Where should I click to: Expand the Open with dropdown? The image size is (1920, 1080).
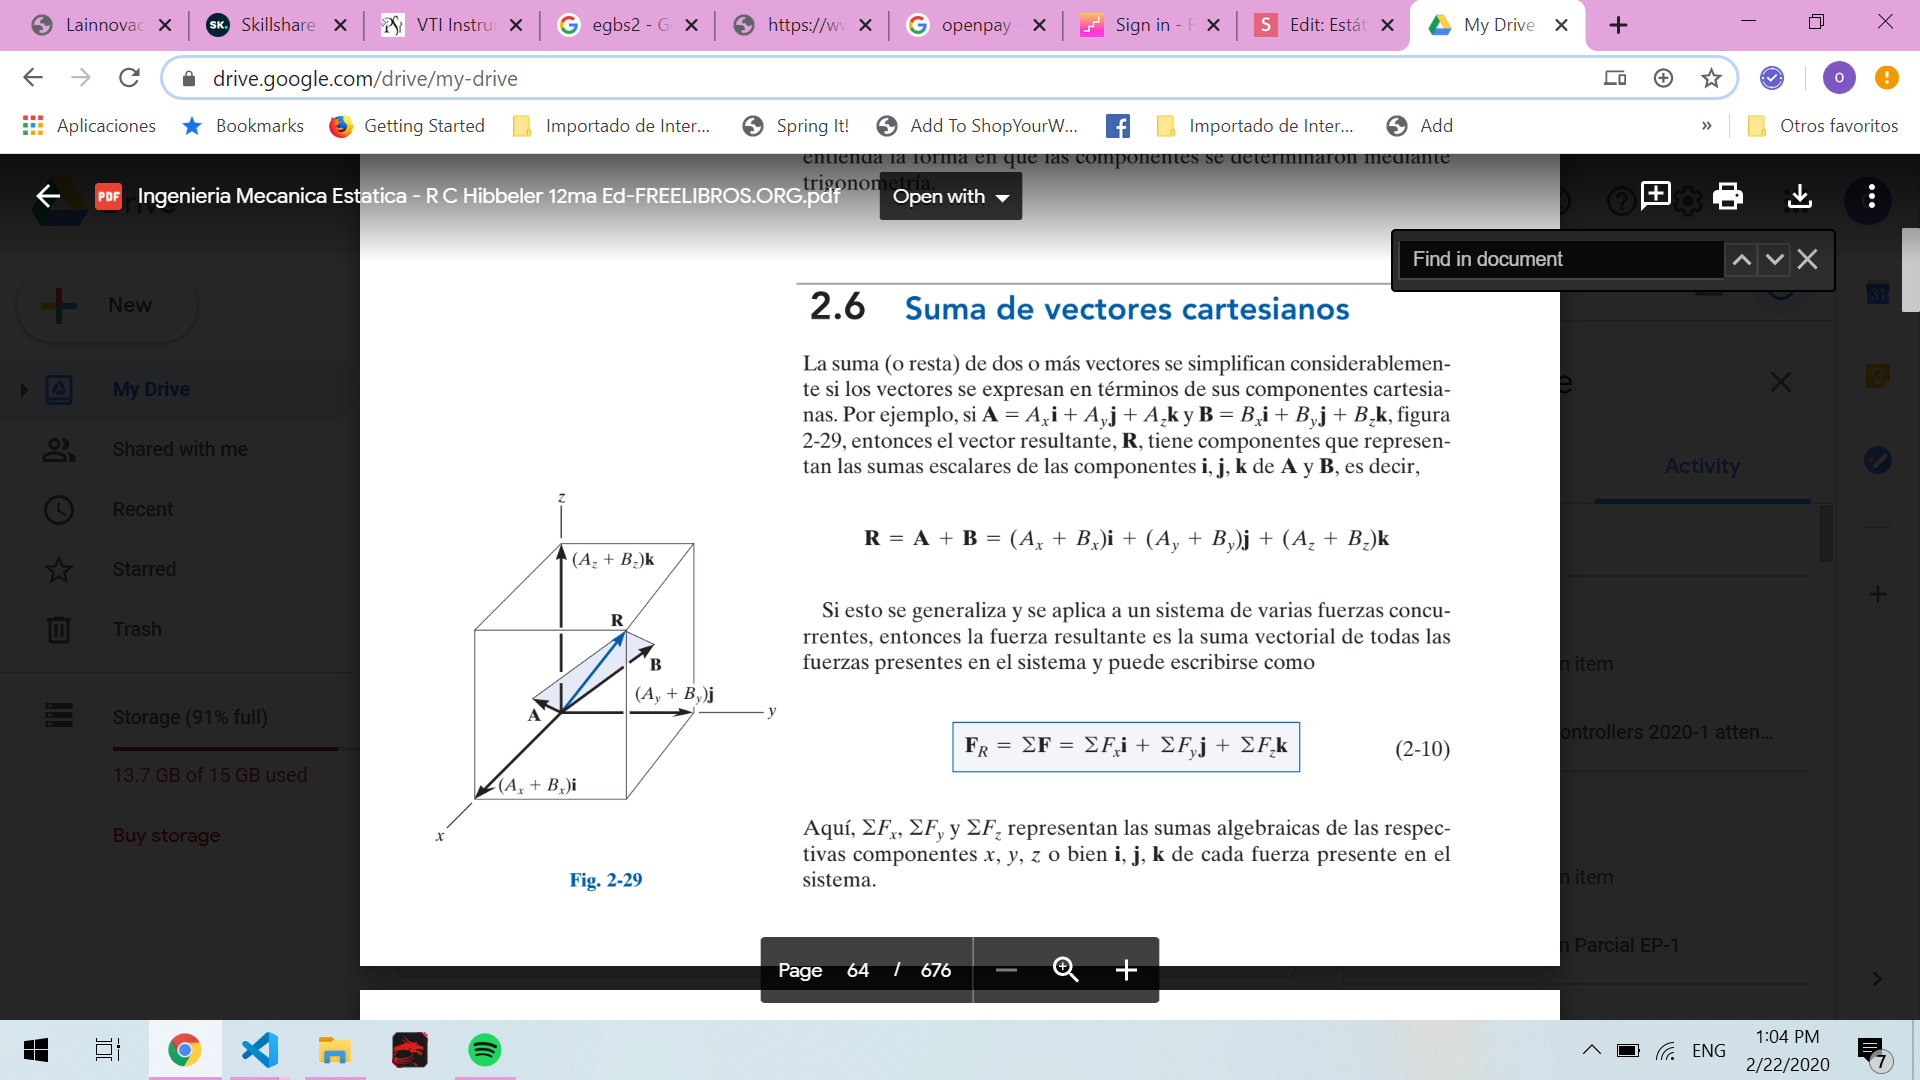(x=950, y=196)
